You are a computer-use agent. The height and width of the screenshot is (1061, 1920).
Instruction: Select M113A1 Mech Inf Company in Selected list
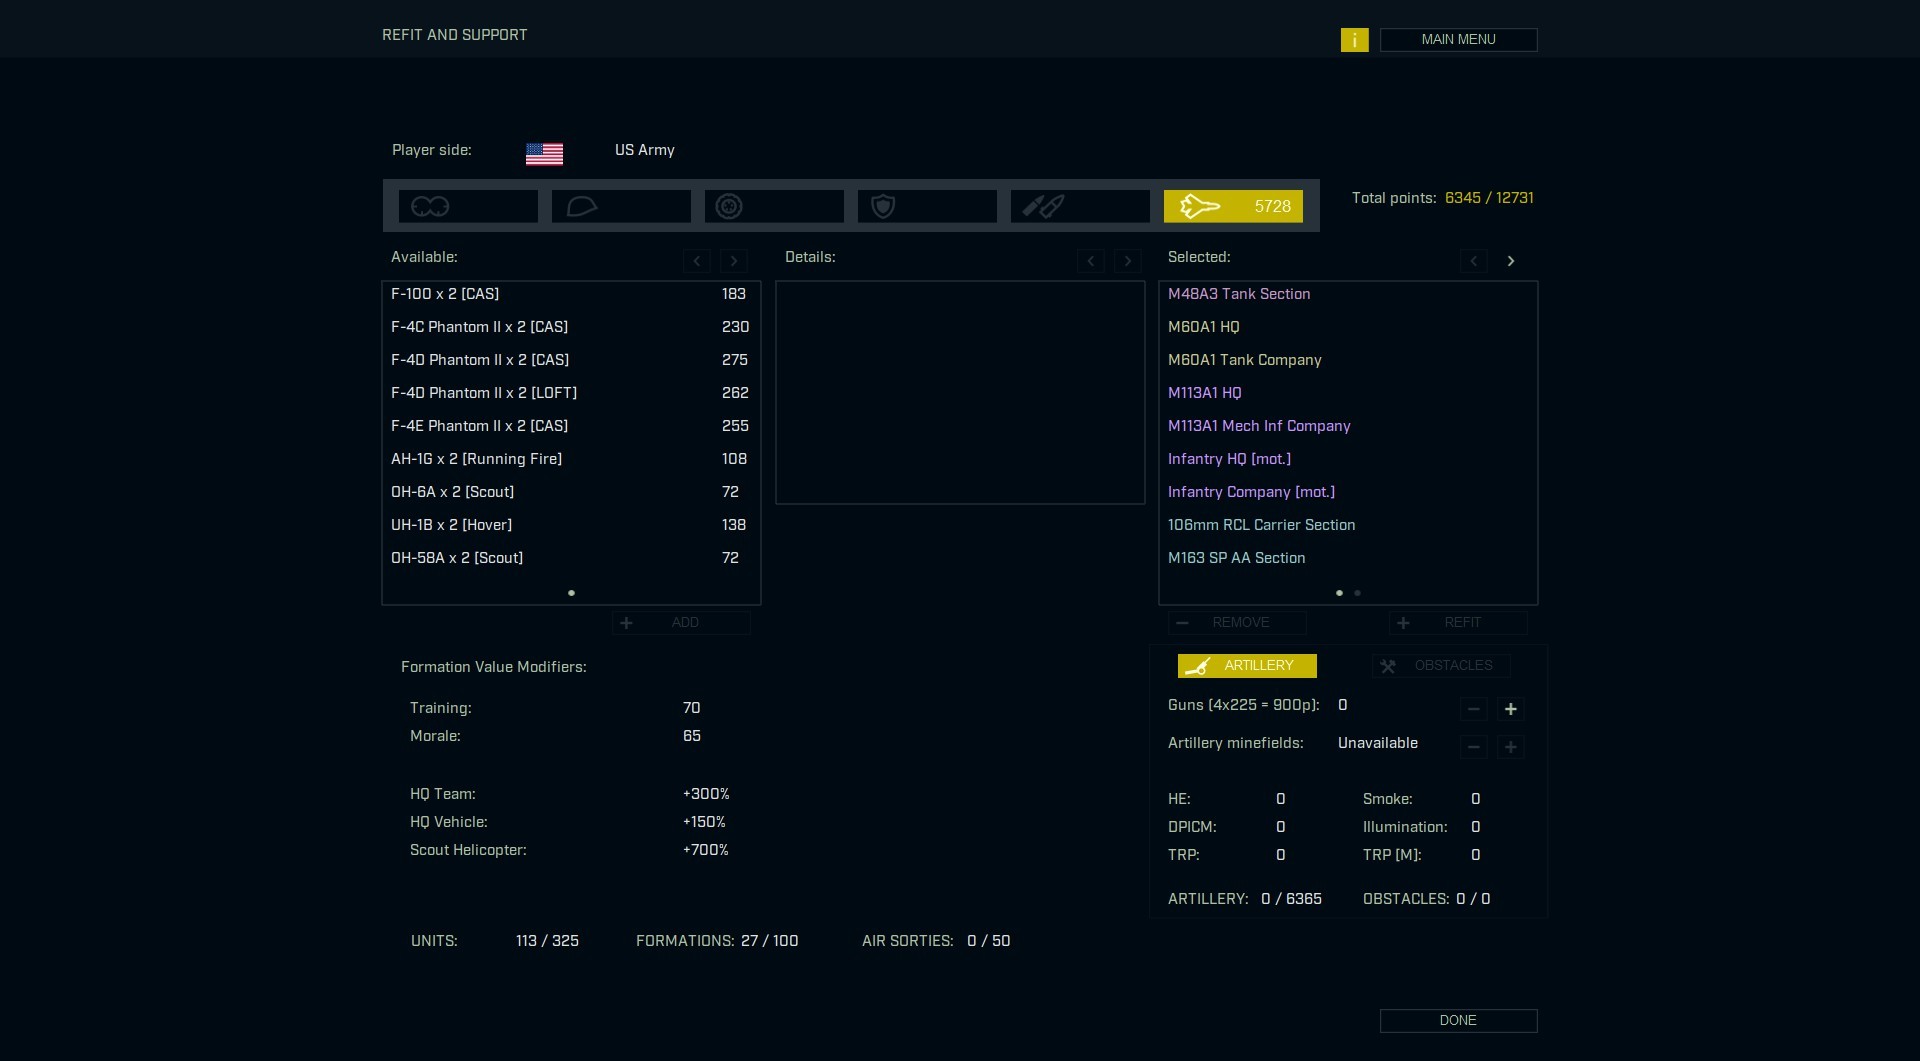[x=1258, y=426]
